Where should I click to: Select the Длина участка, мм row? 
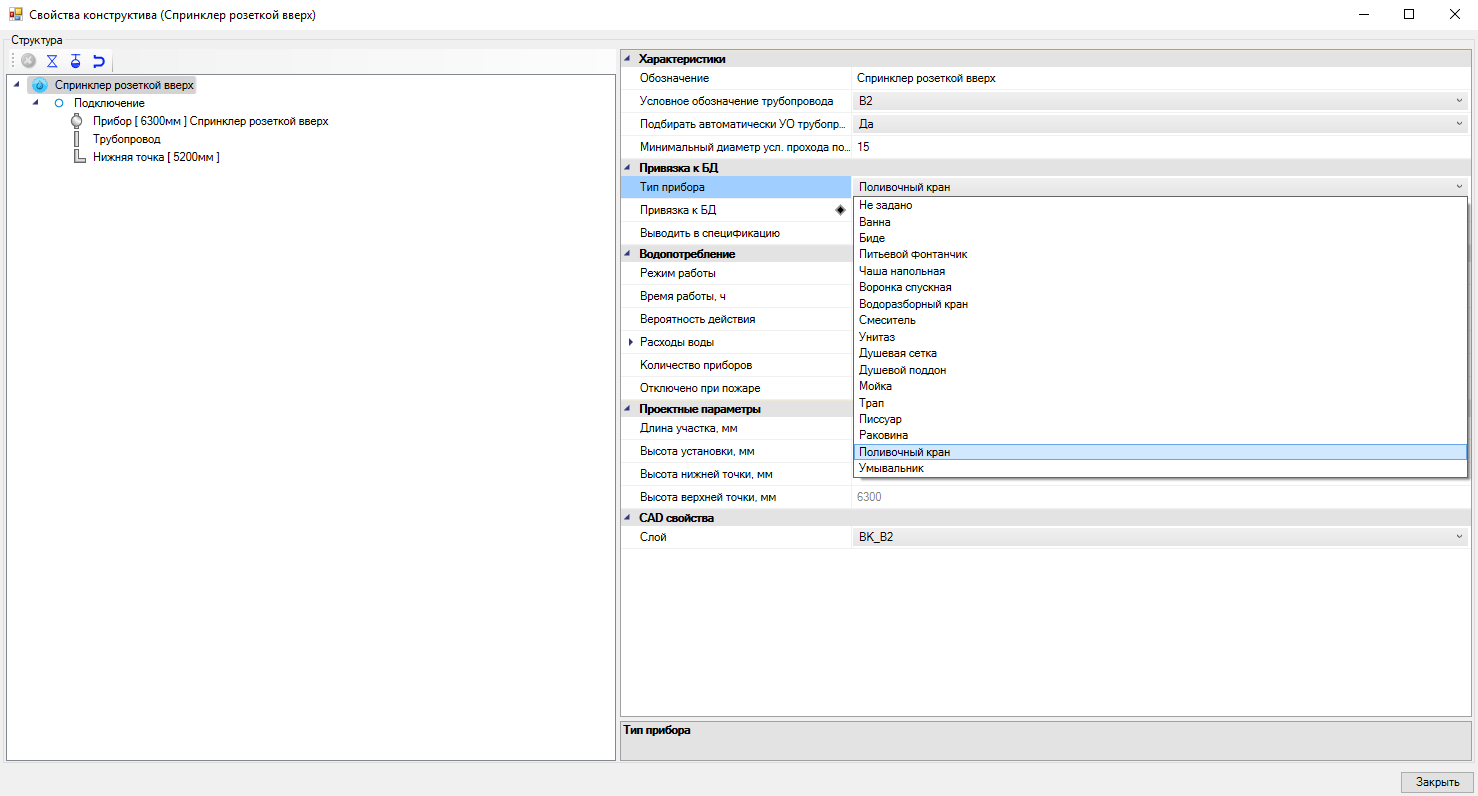[736, 428]
